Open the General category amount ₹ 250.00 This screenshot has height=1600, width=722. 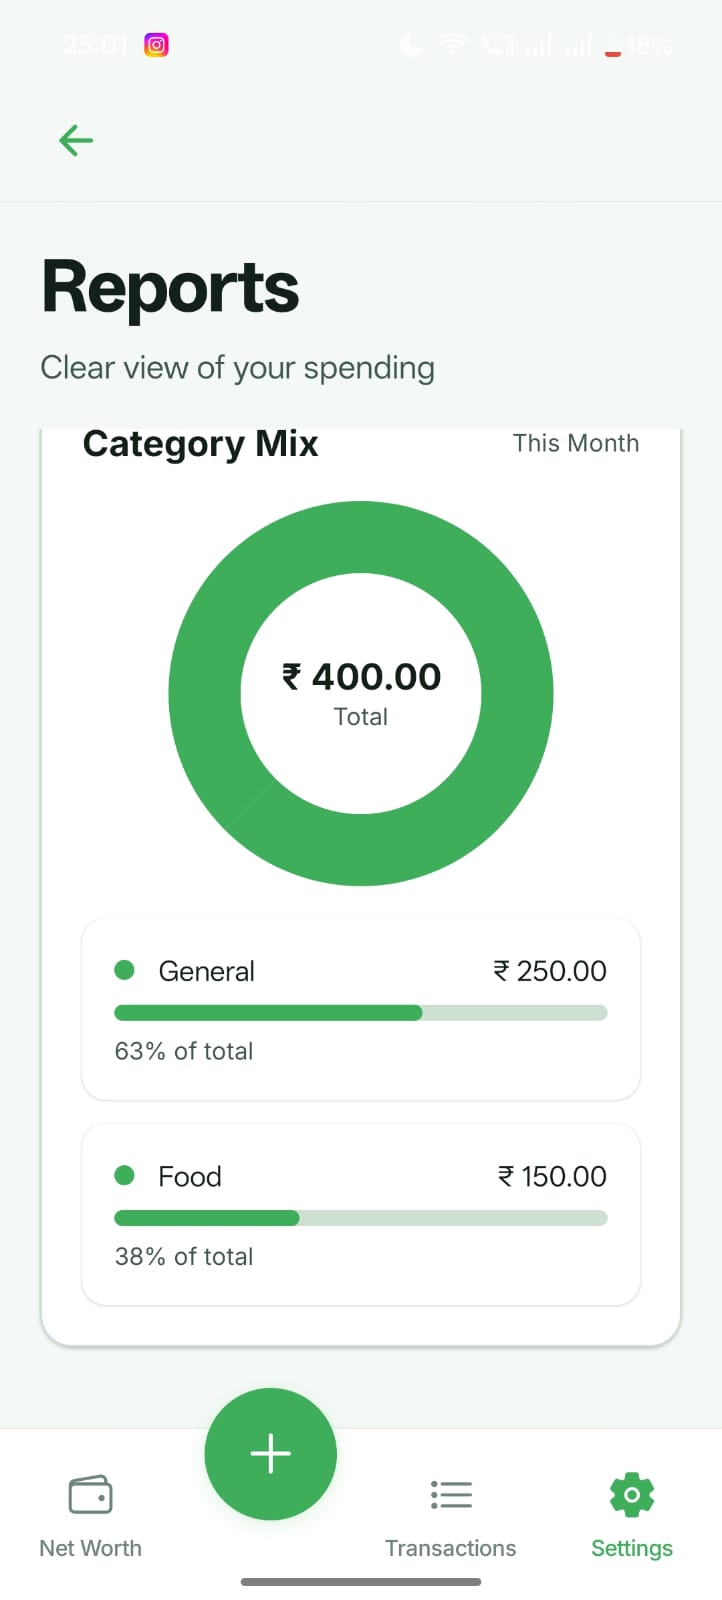(550, 971)
